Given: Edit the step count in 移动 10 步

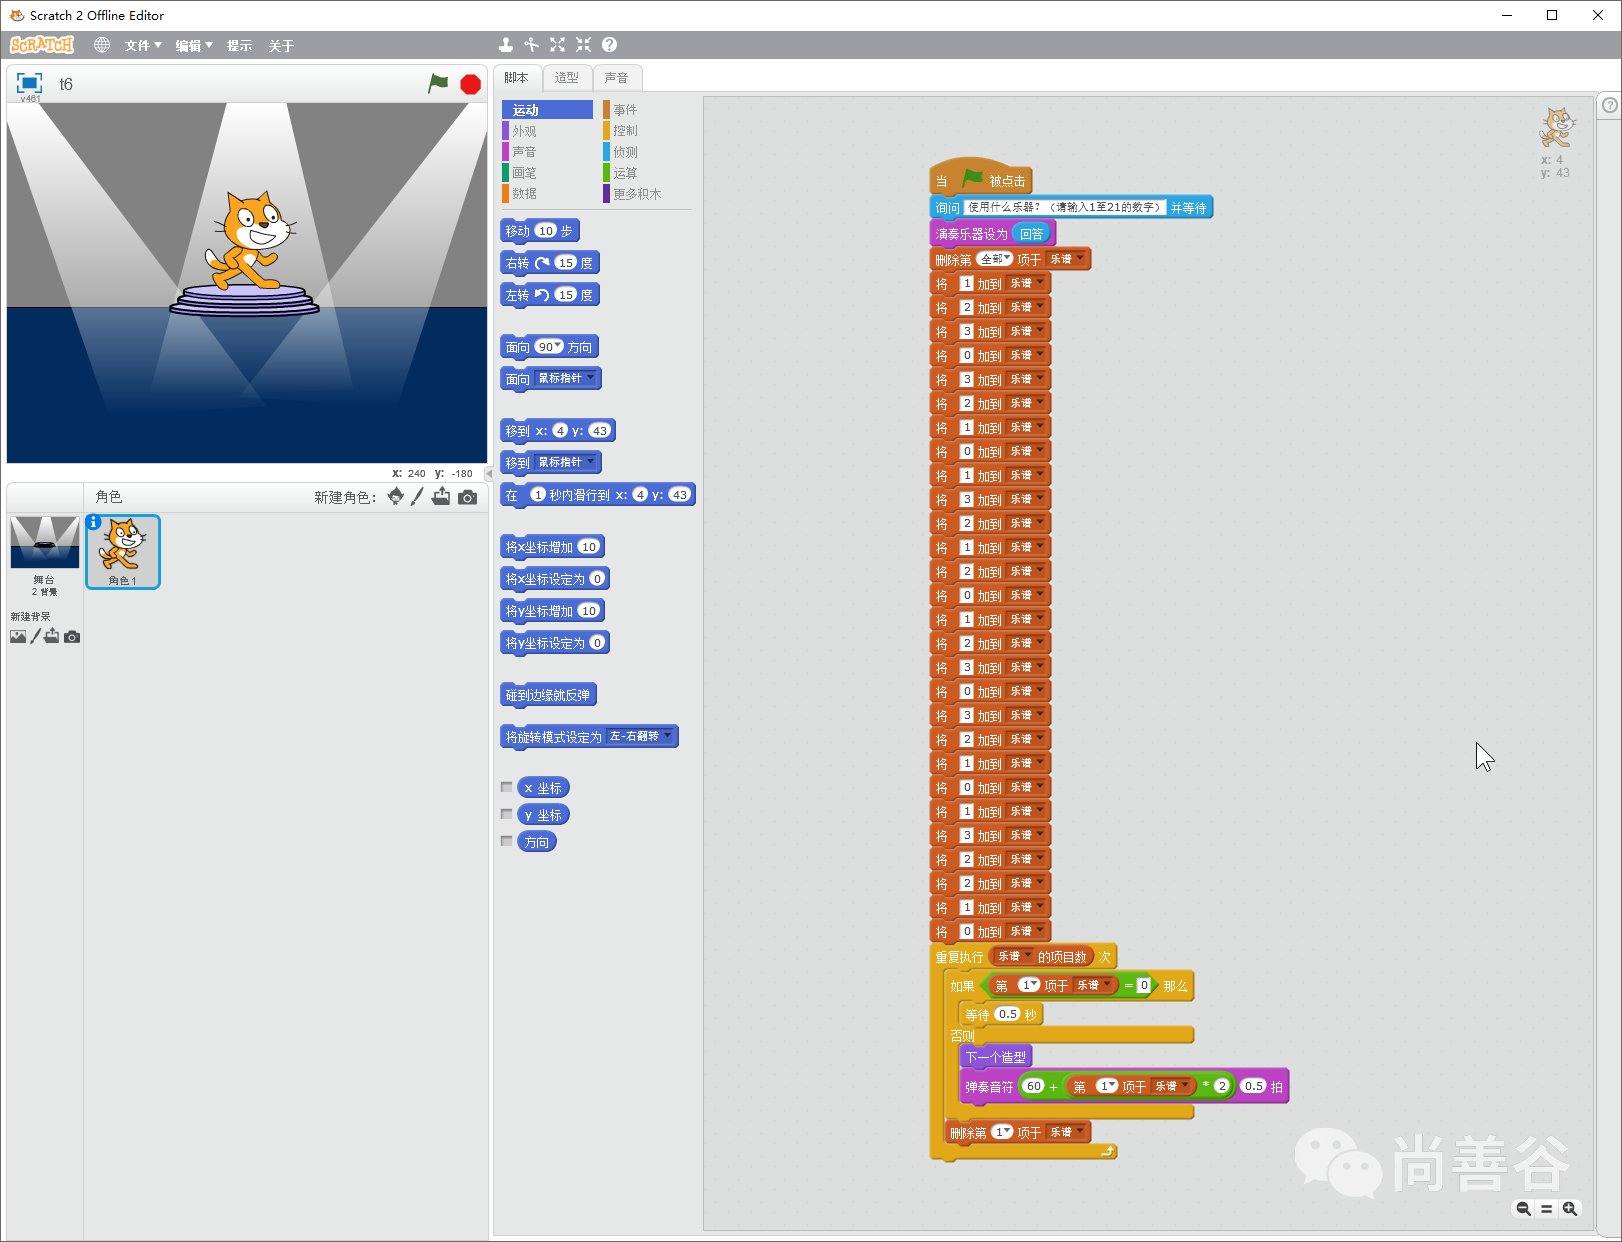Looking at the screenshot, I should click(546, 231).
